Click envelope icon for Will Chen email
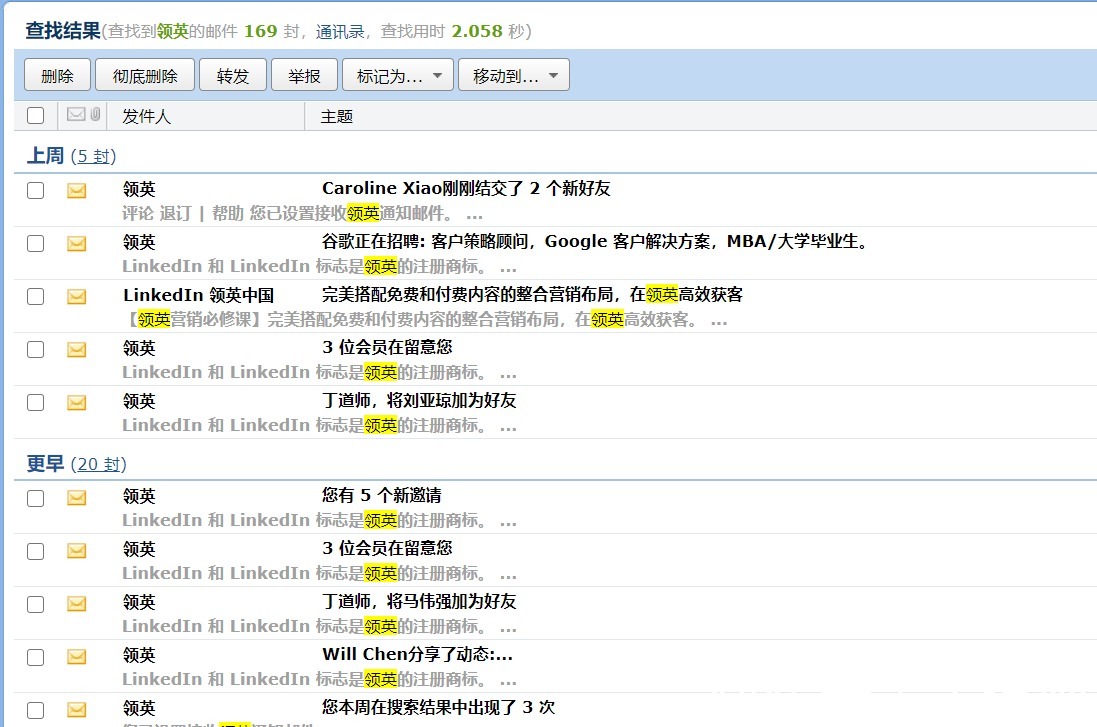The height and width of the screenshot is (727, 1097). (76, 656)
